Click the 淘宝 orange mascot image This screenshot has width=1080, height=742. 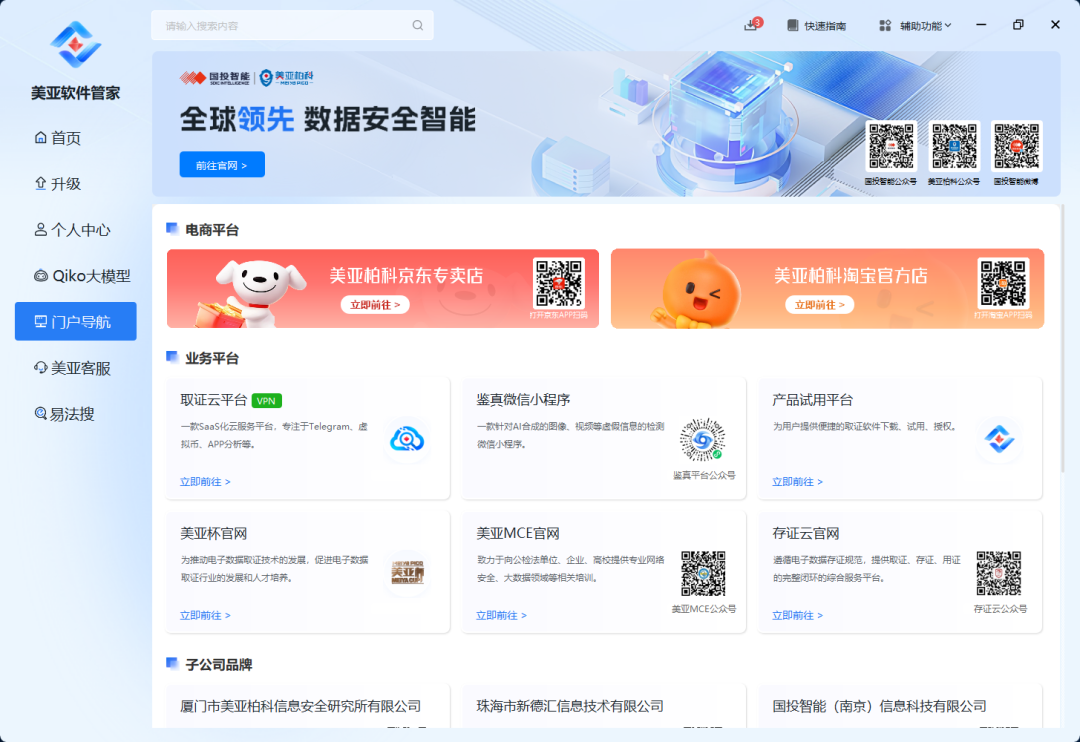pyautogui.click(x=696, y=290)
